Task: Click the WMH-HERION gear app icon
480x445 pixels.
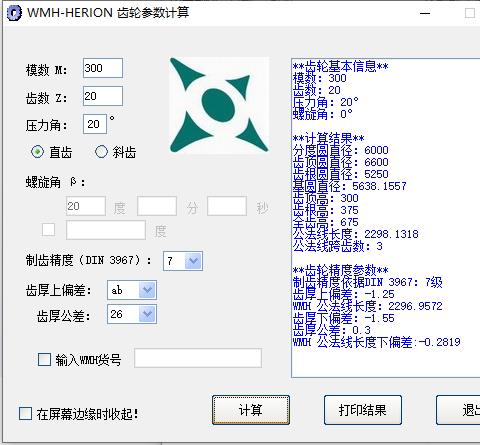Action: pyautogui.click(x=15, y=13)
